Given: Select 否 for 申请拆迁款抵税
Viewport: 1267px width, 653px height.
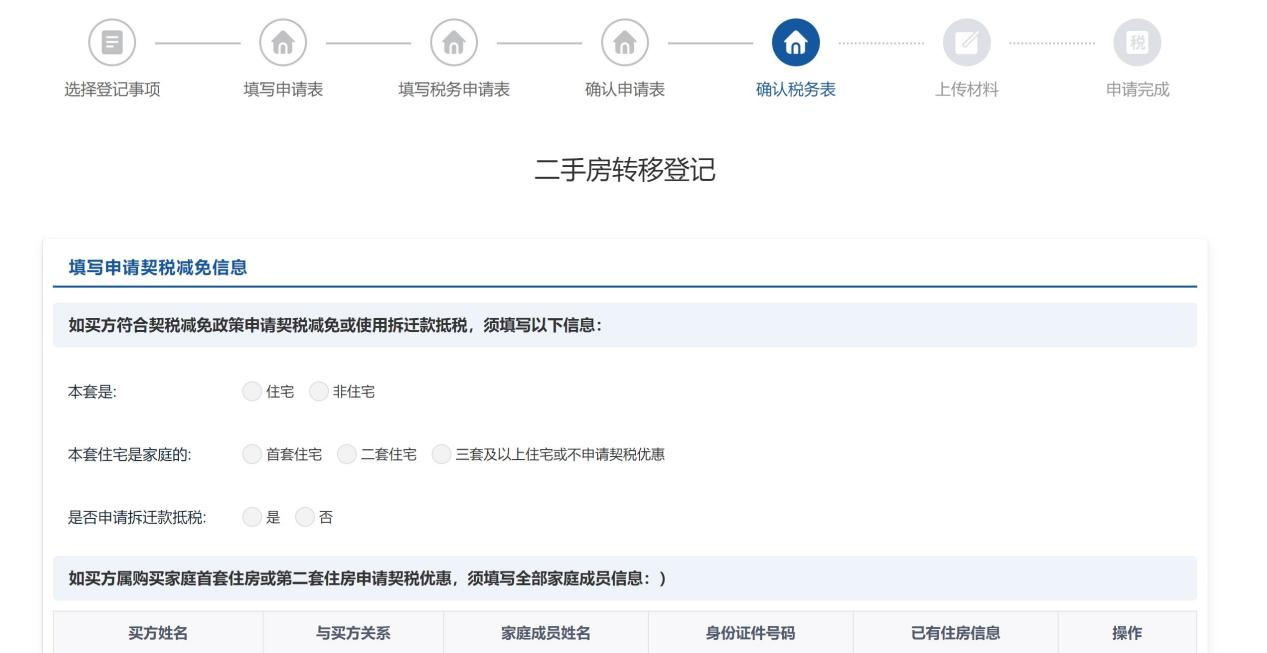Looking at the screenshot, I should pos(303,517).
